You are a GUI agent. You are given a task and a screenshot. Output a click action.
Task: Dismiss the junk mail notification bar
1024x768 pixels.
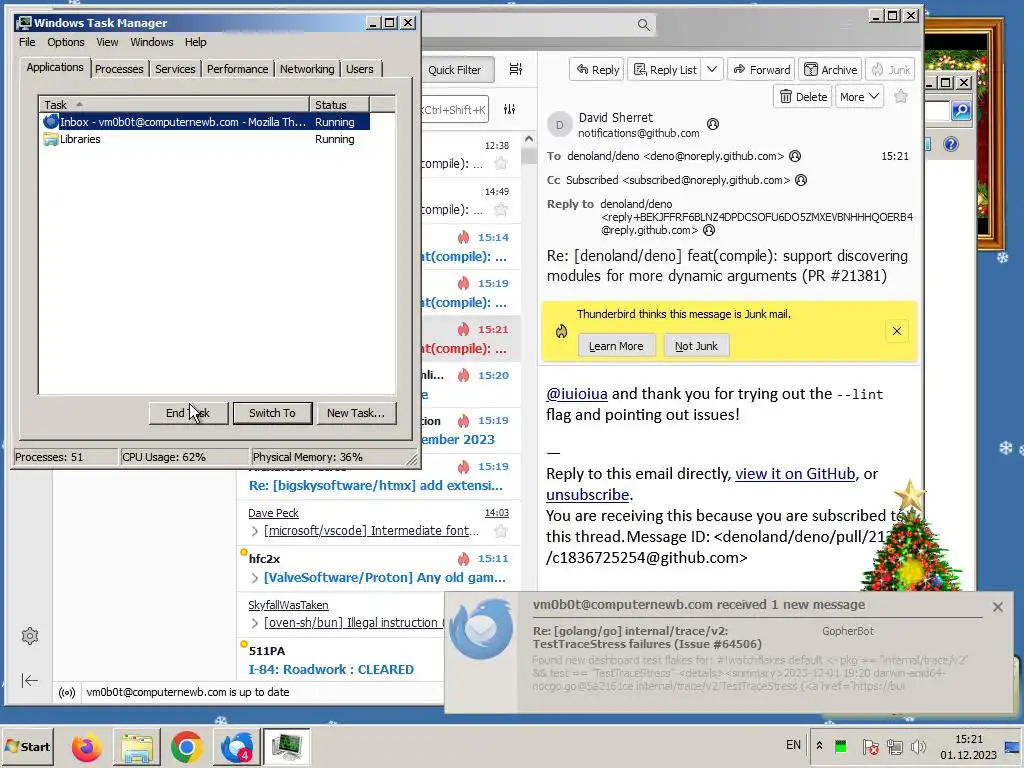pos(897,331)
